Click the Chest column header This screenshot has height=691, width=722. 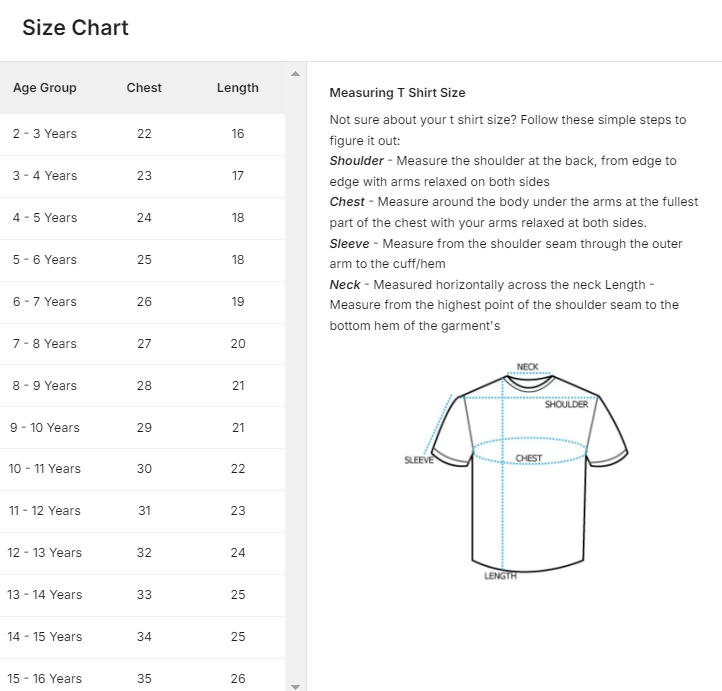[144, 88]
